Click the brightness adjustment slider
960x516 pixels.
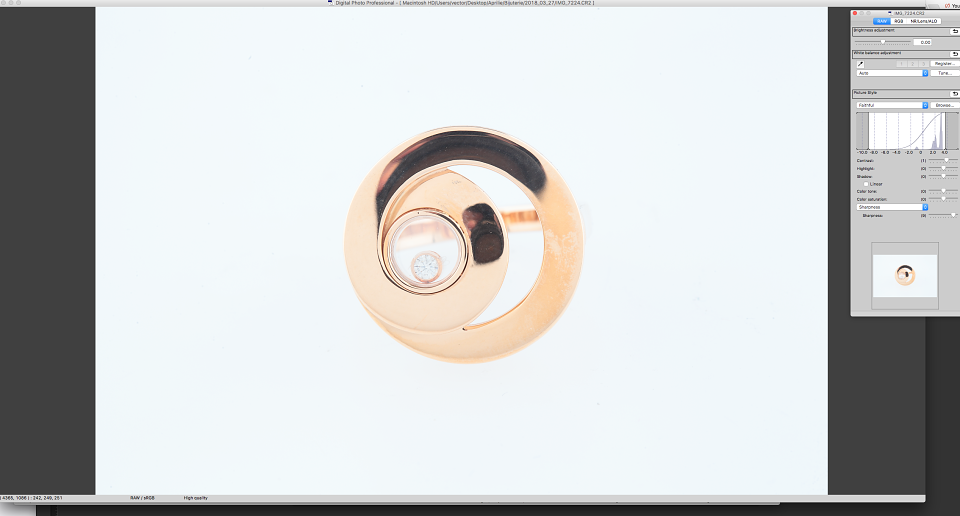coord(882,42)
